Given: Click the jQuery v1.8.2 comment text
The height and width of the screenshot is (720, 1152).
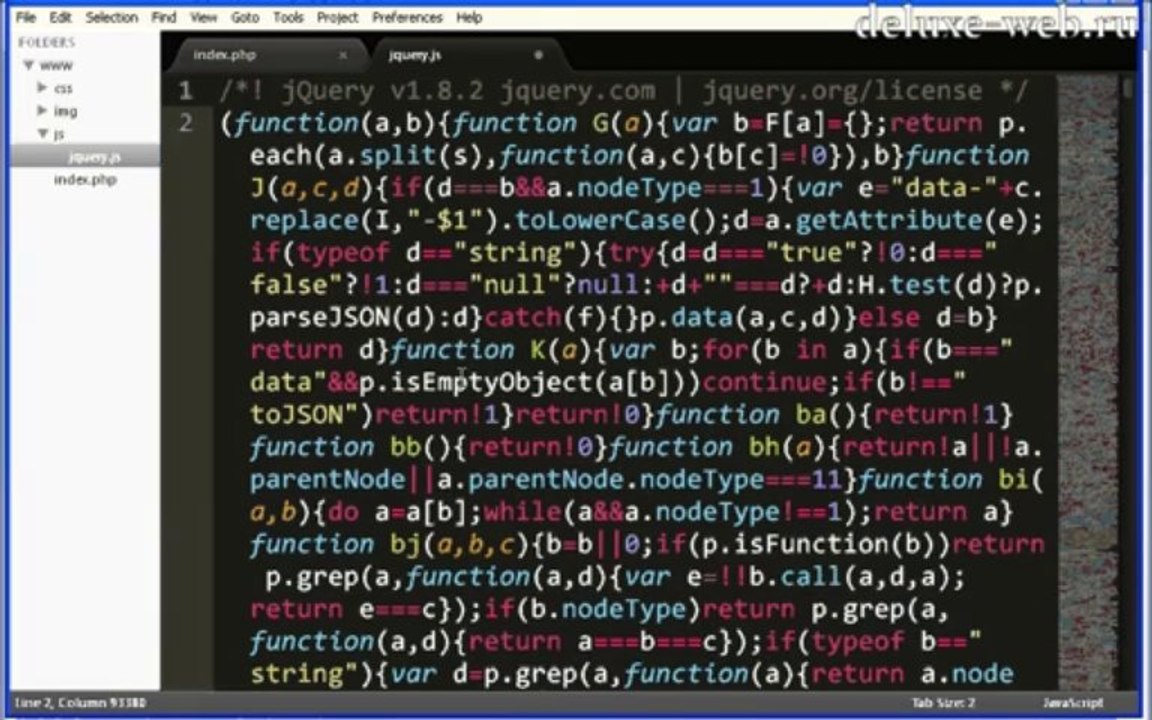Looking at the screenshot, I should coord(382,91).
